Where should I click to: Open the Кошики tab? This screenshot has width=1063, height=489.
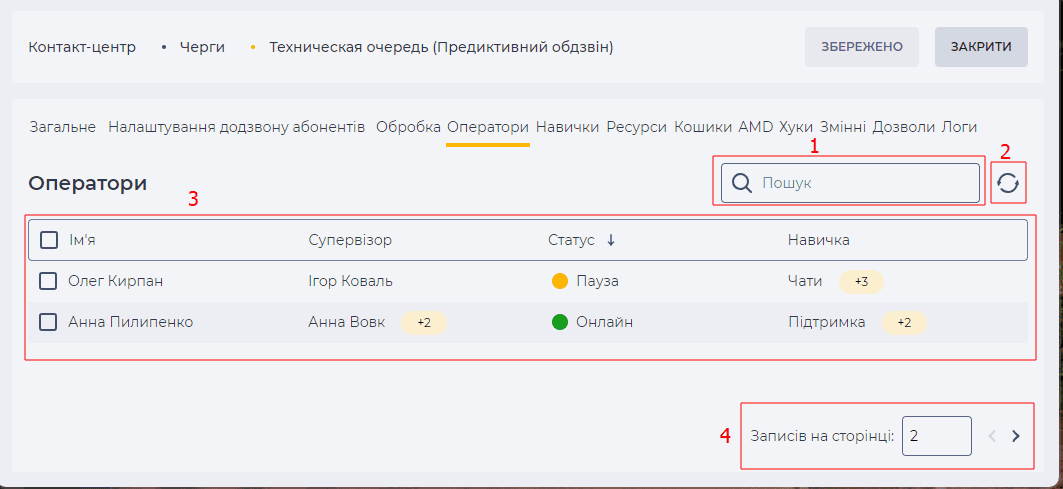tap(703, 127)
